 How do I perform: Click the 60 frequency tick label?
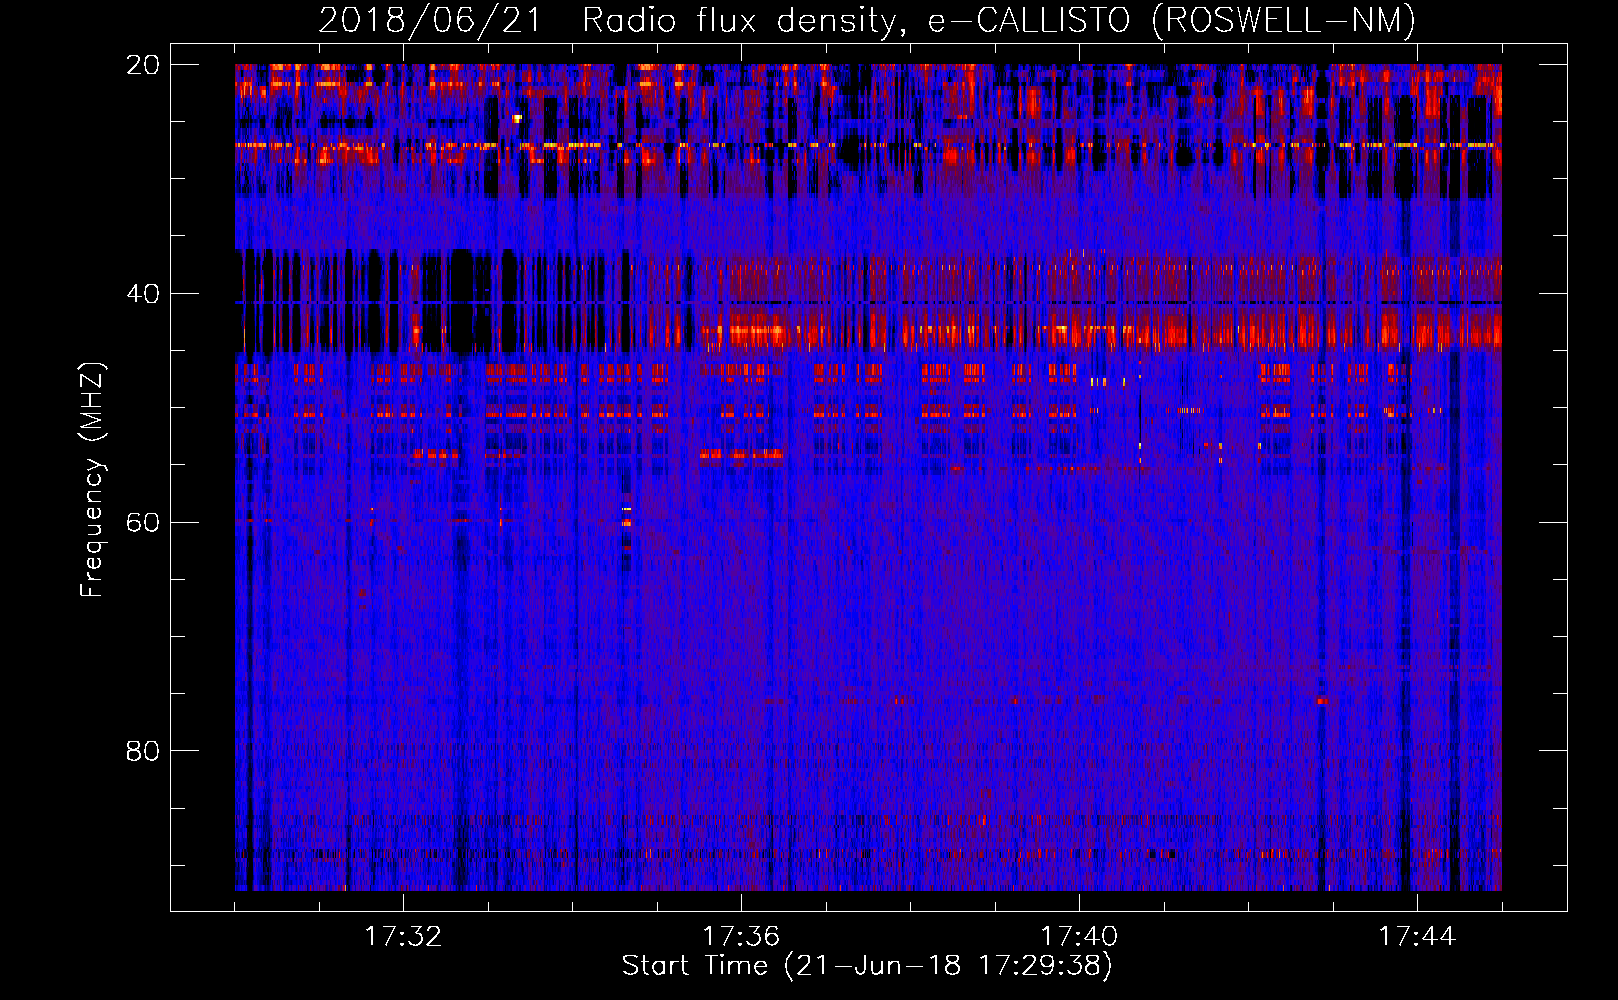tap(143, 522)
